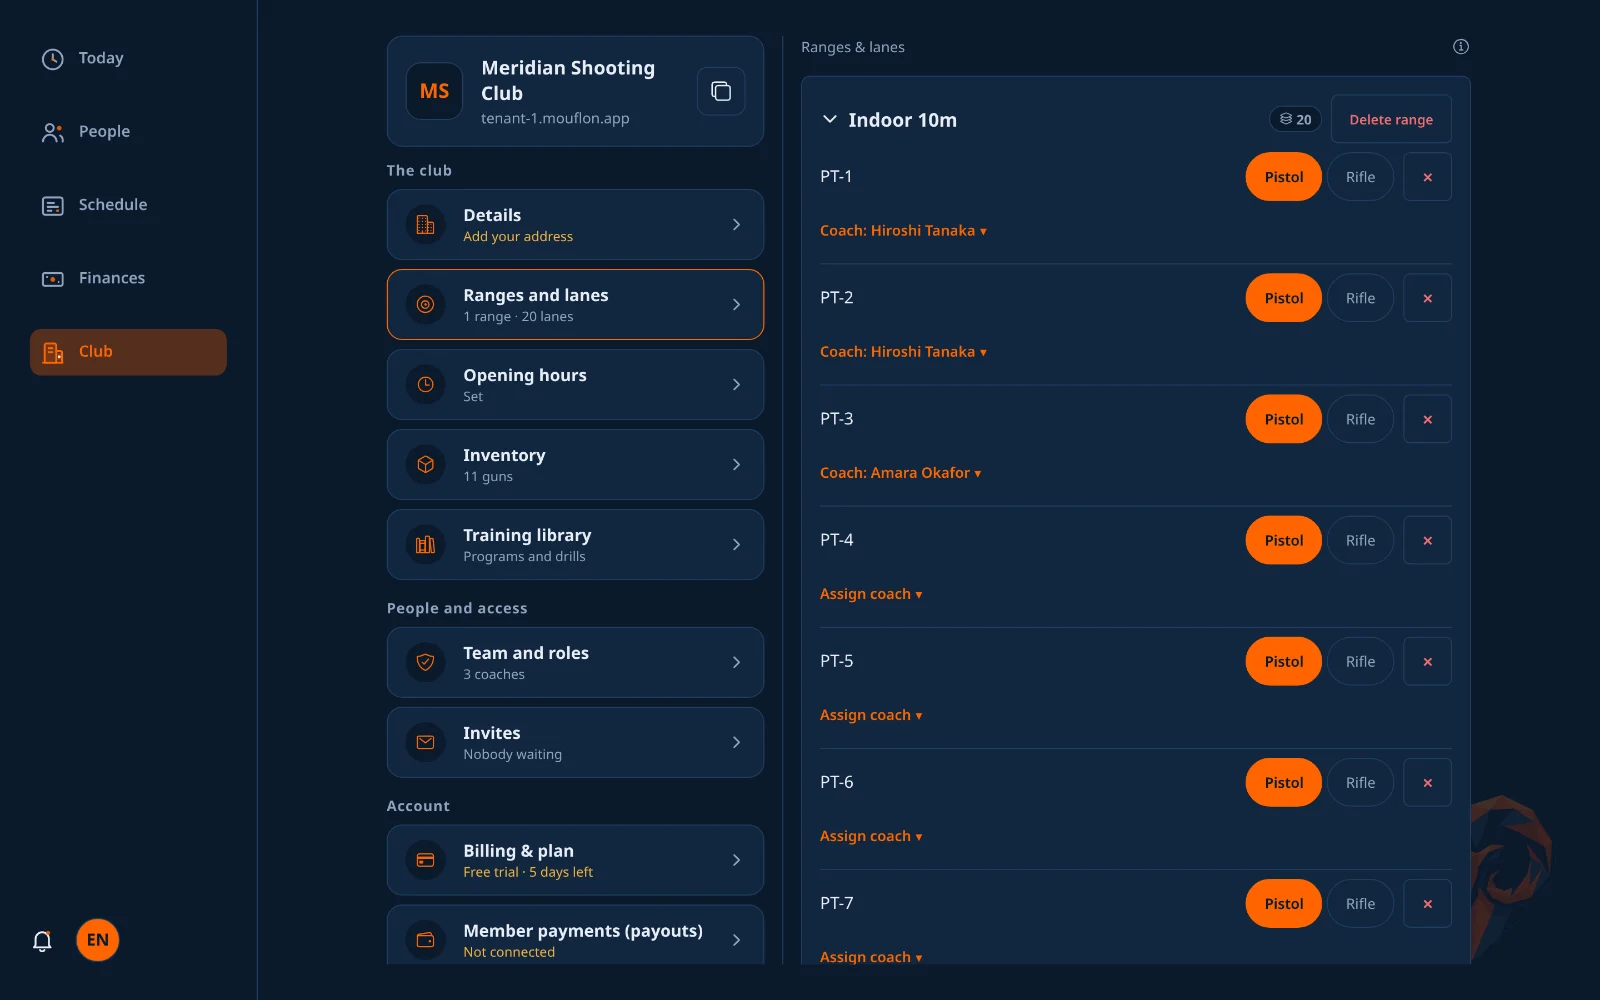Open Member payments (payouts) settings
The height and width of the screenshot is (1000, 1600).
(575, 936)
